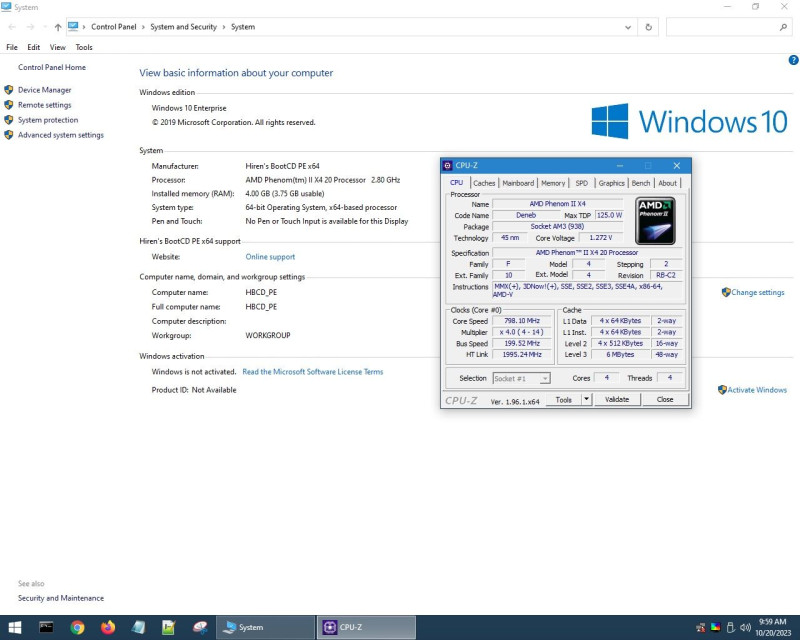Click the Core Speed value 798.10 MHz
This screenshot has height=640, width=800.
click(522, 321)
